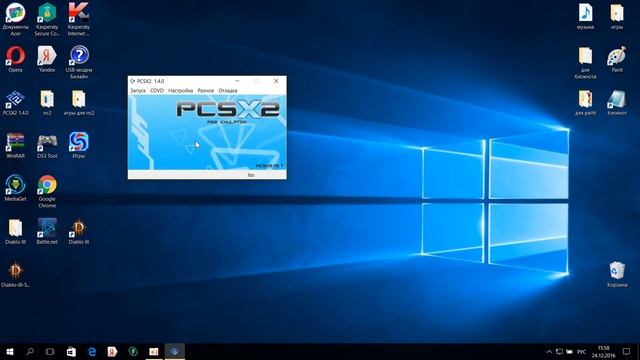
Task: Select the блокнот desktop shortcut
Action: click(x=617, y=102)
